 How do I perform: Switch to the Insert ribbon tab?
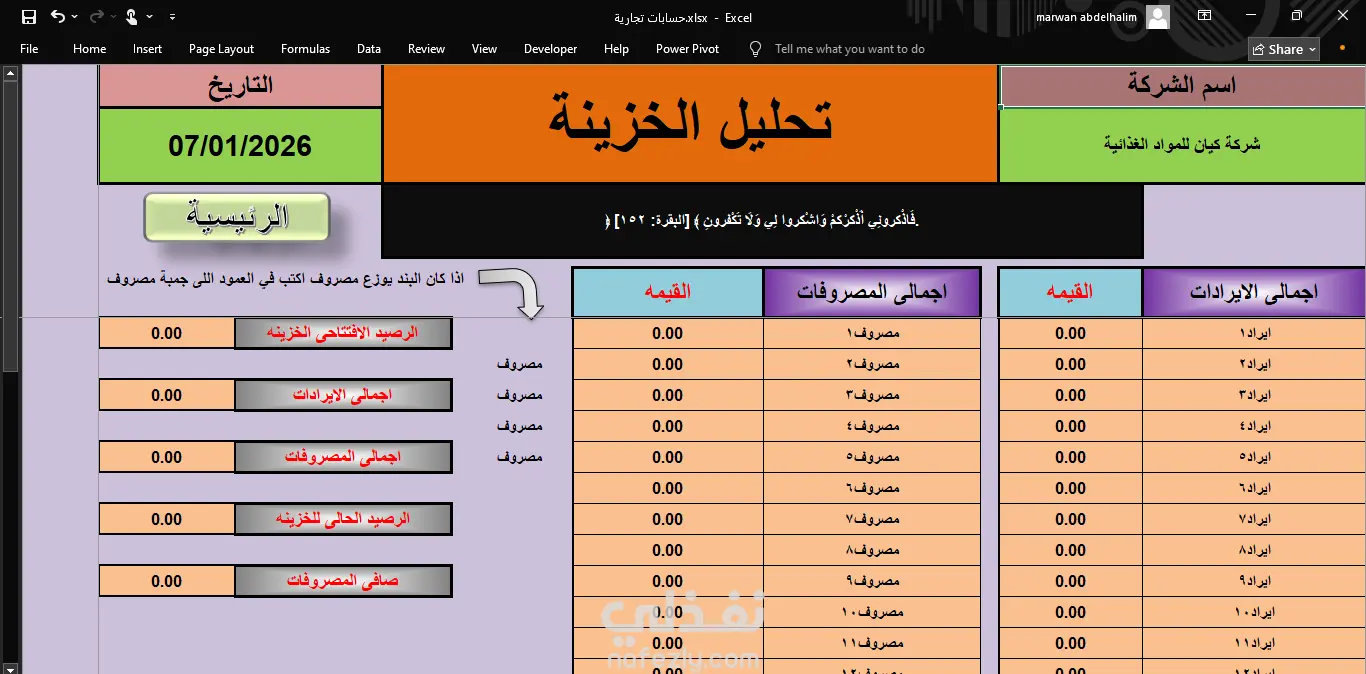click(147, 49)
